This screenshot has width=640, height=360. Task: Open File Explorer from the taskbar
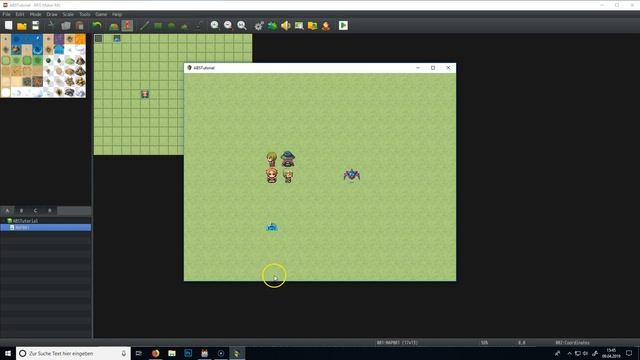click(x=172, y=353)
